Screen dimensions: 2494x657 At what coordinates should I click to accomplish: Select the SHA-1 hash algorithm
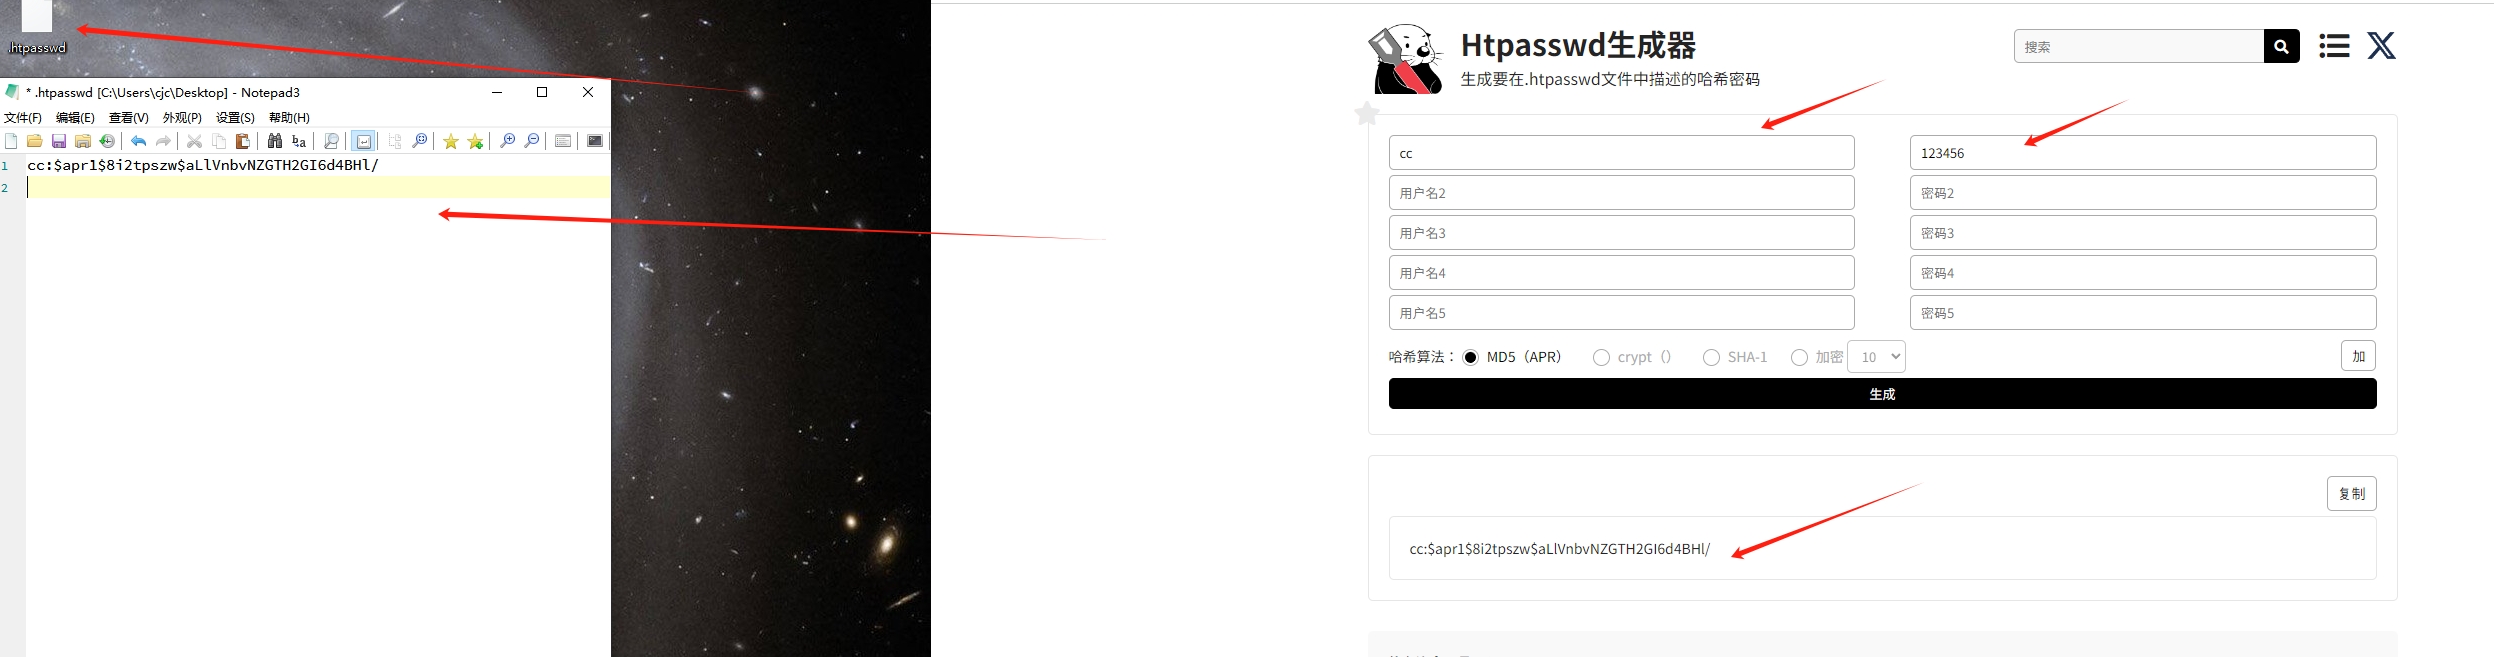(1711, 357)
